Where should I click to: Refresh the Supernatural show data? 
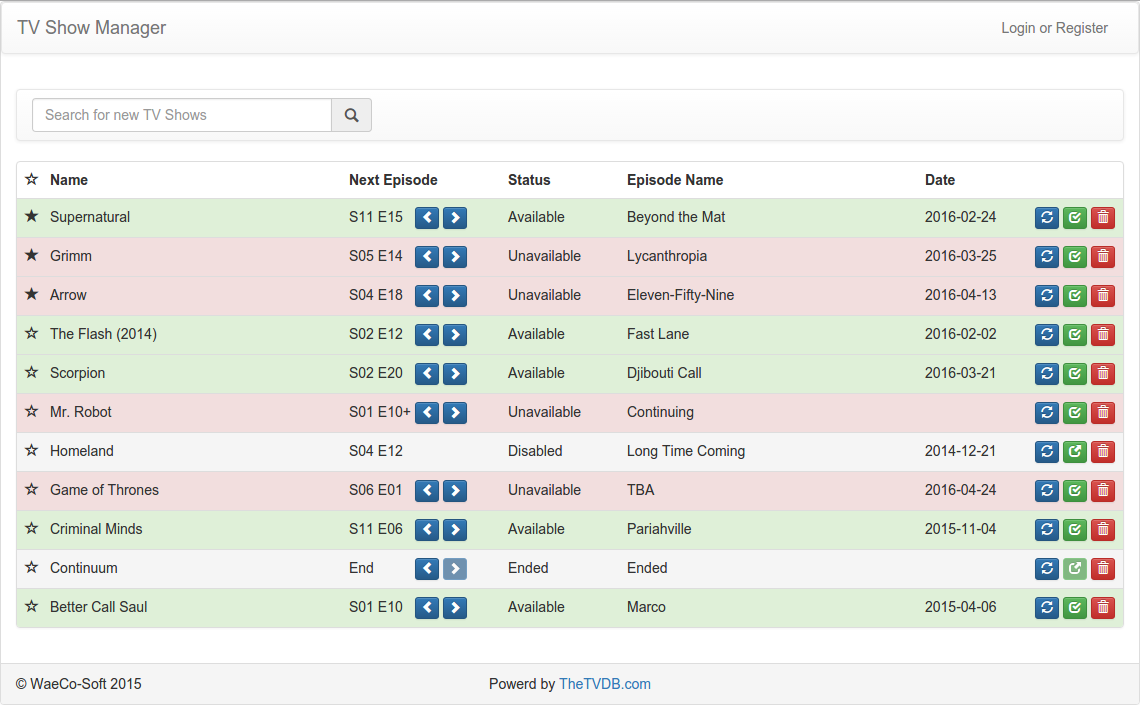coord(1047,217)
